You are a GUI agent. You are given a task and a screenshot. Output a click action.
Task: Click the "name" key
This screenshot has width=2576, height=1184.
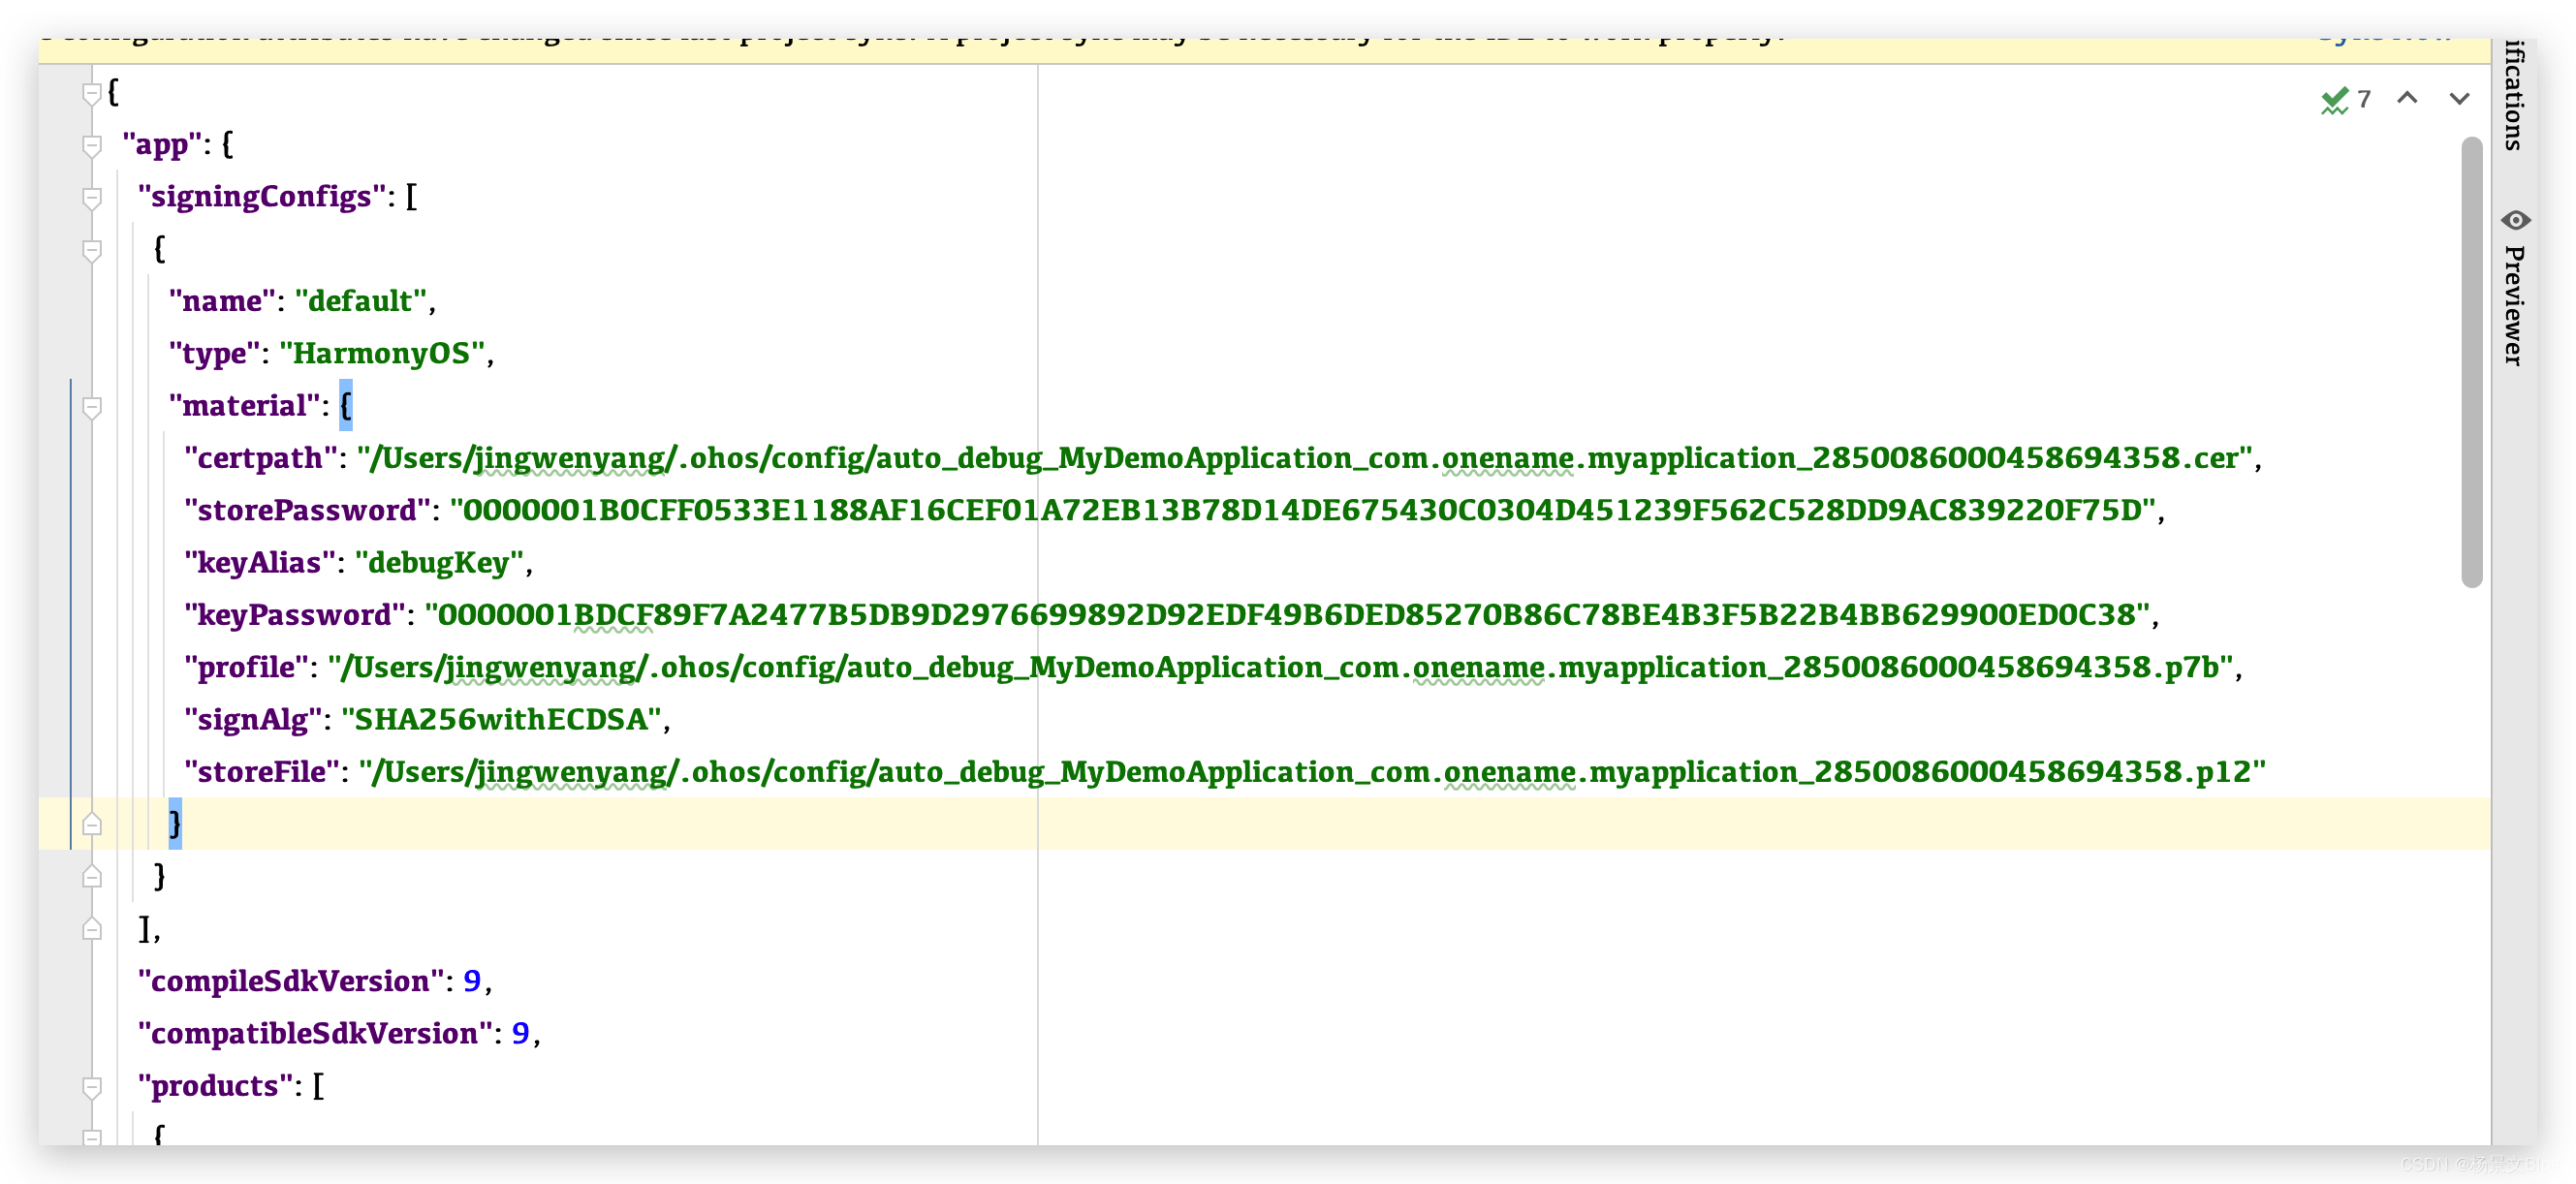click(x=222, y=301)
